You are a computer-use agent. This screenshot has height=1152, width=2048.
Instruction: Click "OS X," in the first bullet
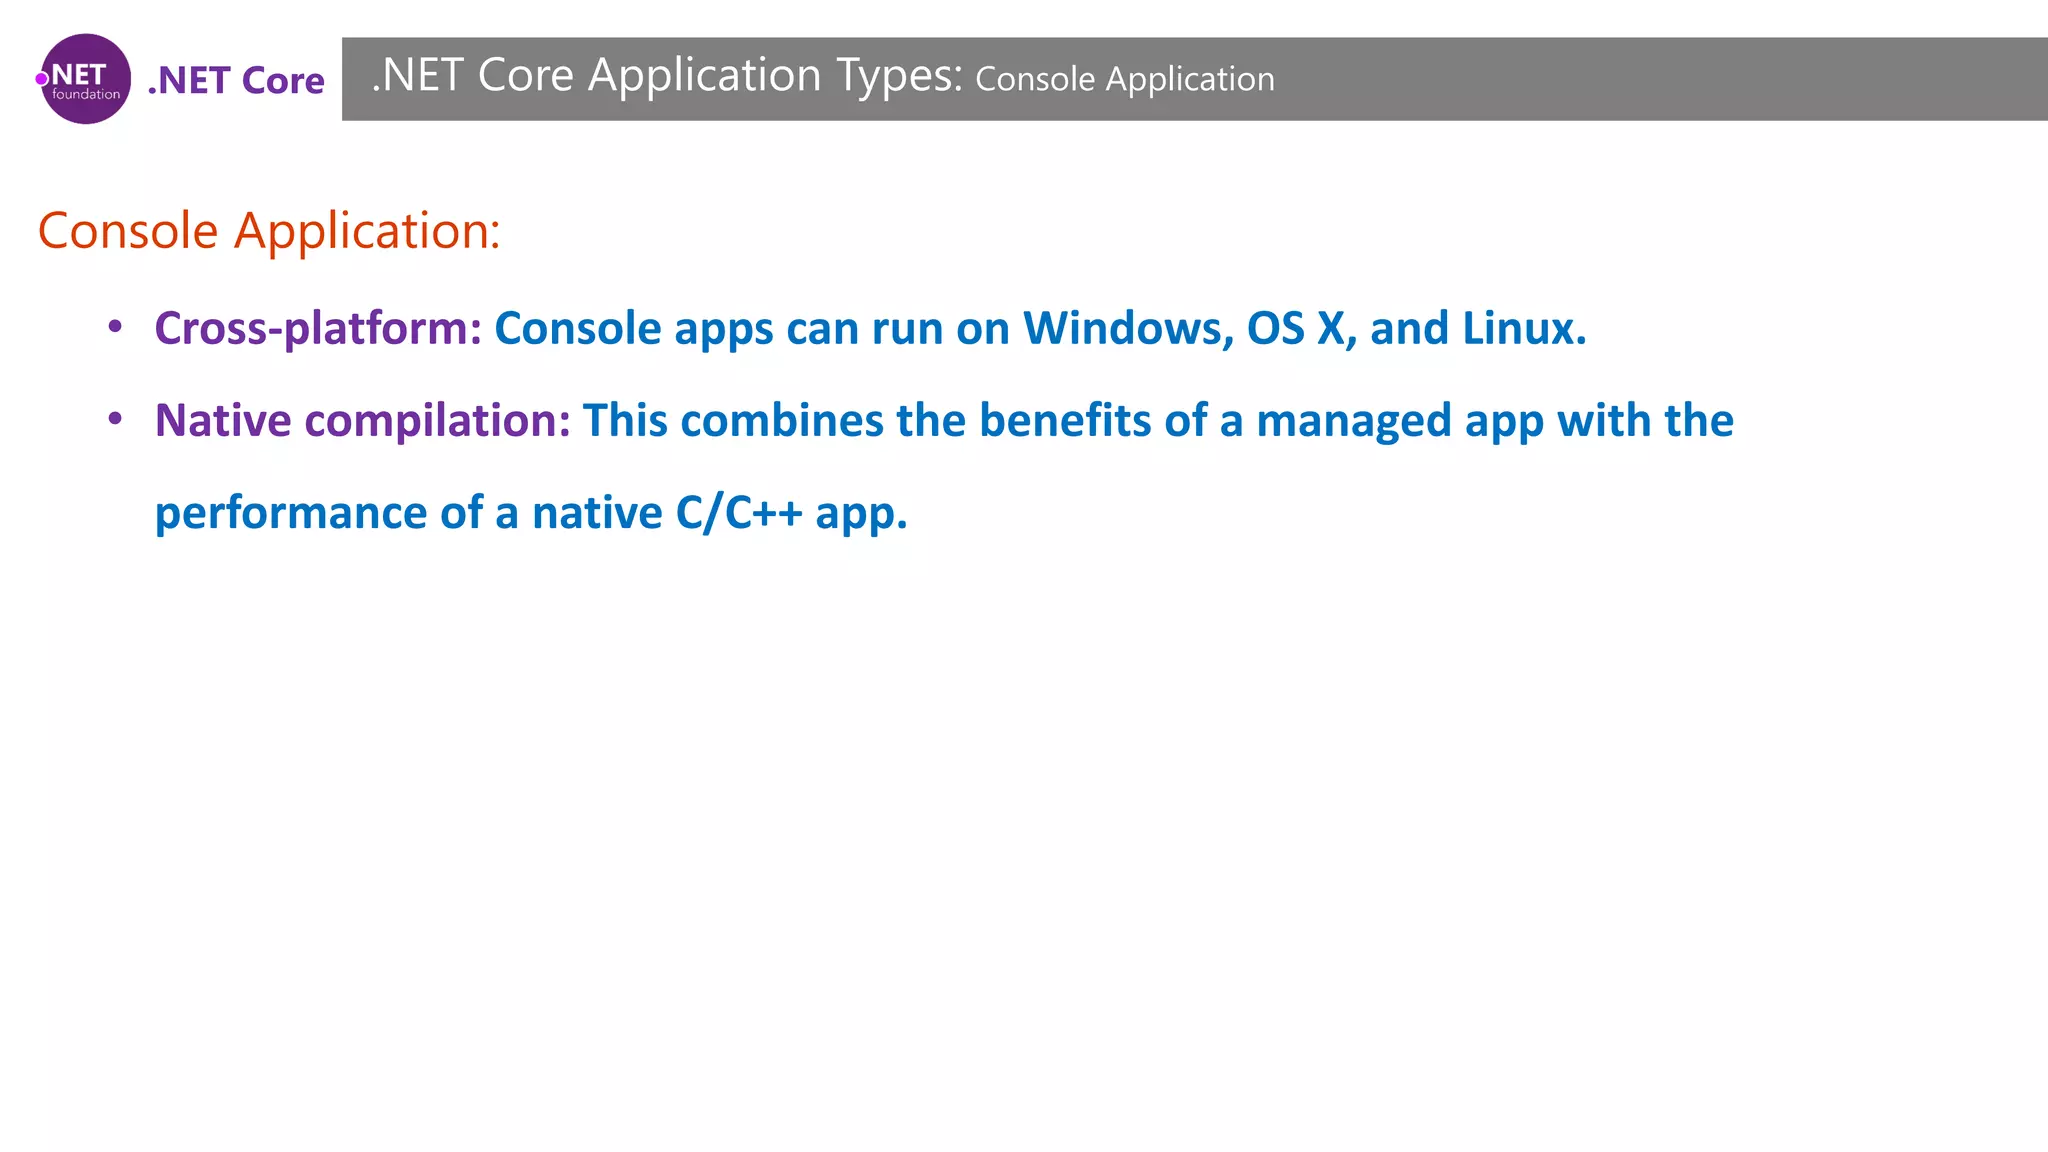point(1301,329)
